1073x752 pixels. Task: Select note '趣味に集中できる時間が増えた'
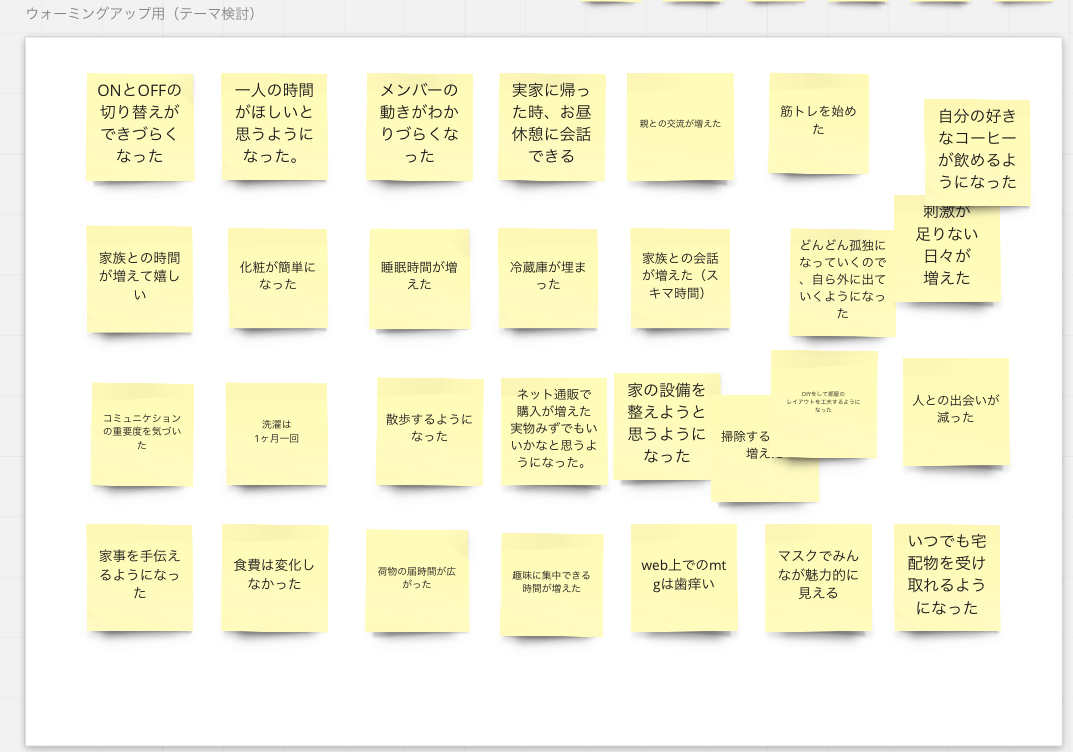click(x=552, y=585)
